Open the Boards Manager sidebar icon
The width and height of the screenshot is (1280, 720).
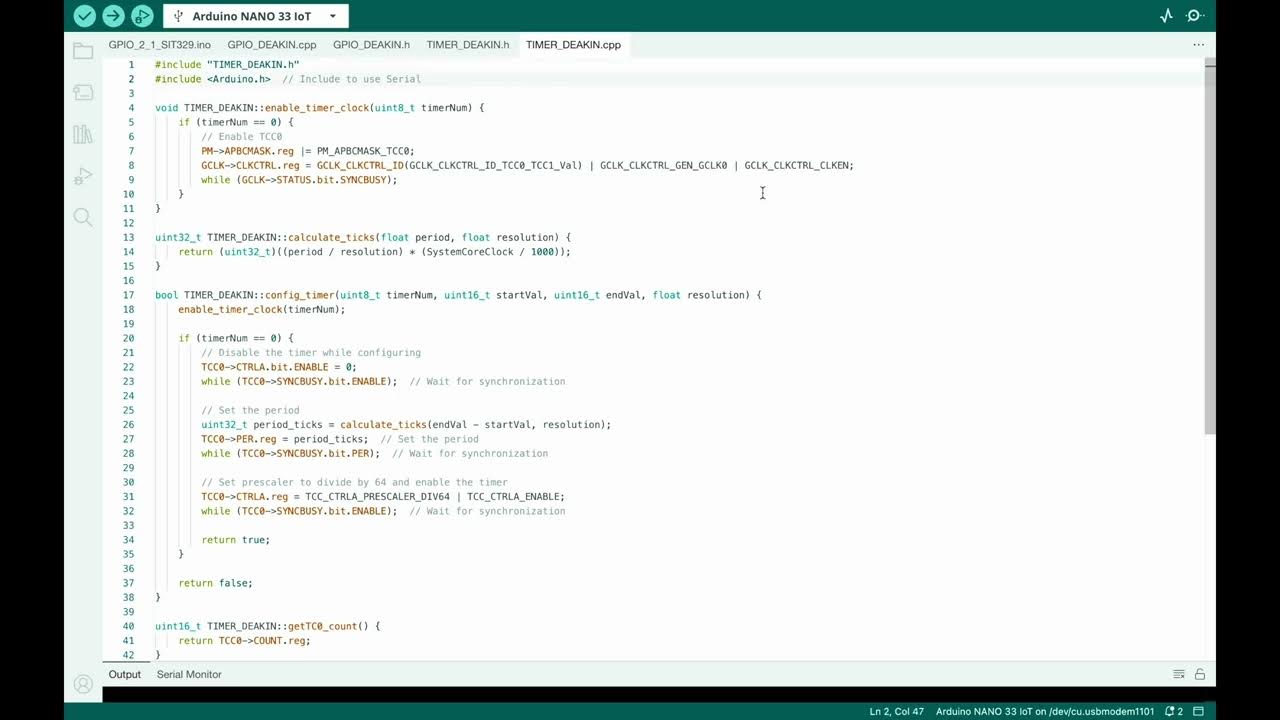coord(83,92)
